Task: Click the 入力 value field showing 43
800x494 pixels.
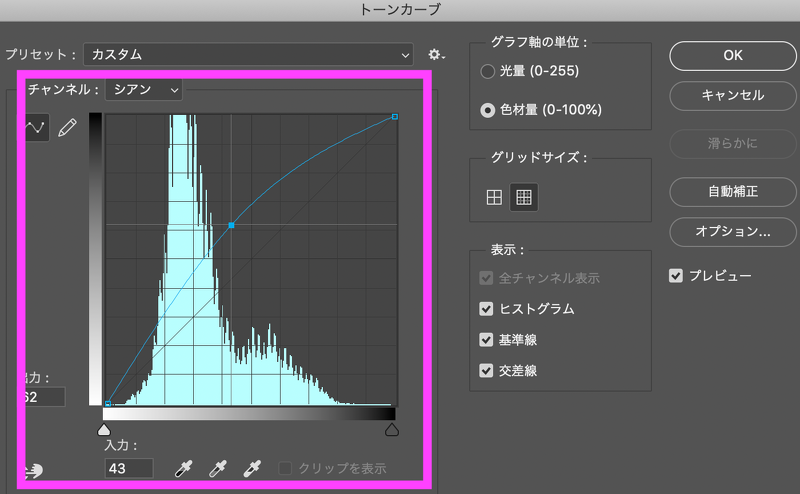Action: (129, 468)
